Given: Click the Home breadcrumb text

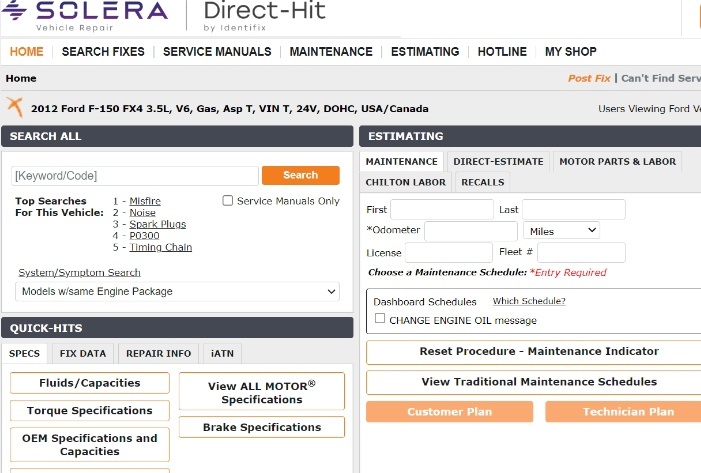Looking at the screenshot, I should [21, 78].
